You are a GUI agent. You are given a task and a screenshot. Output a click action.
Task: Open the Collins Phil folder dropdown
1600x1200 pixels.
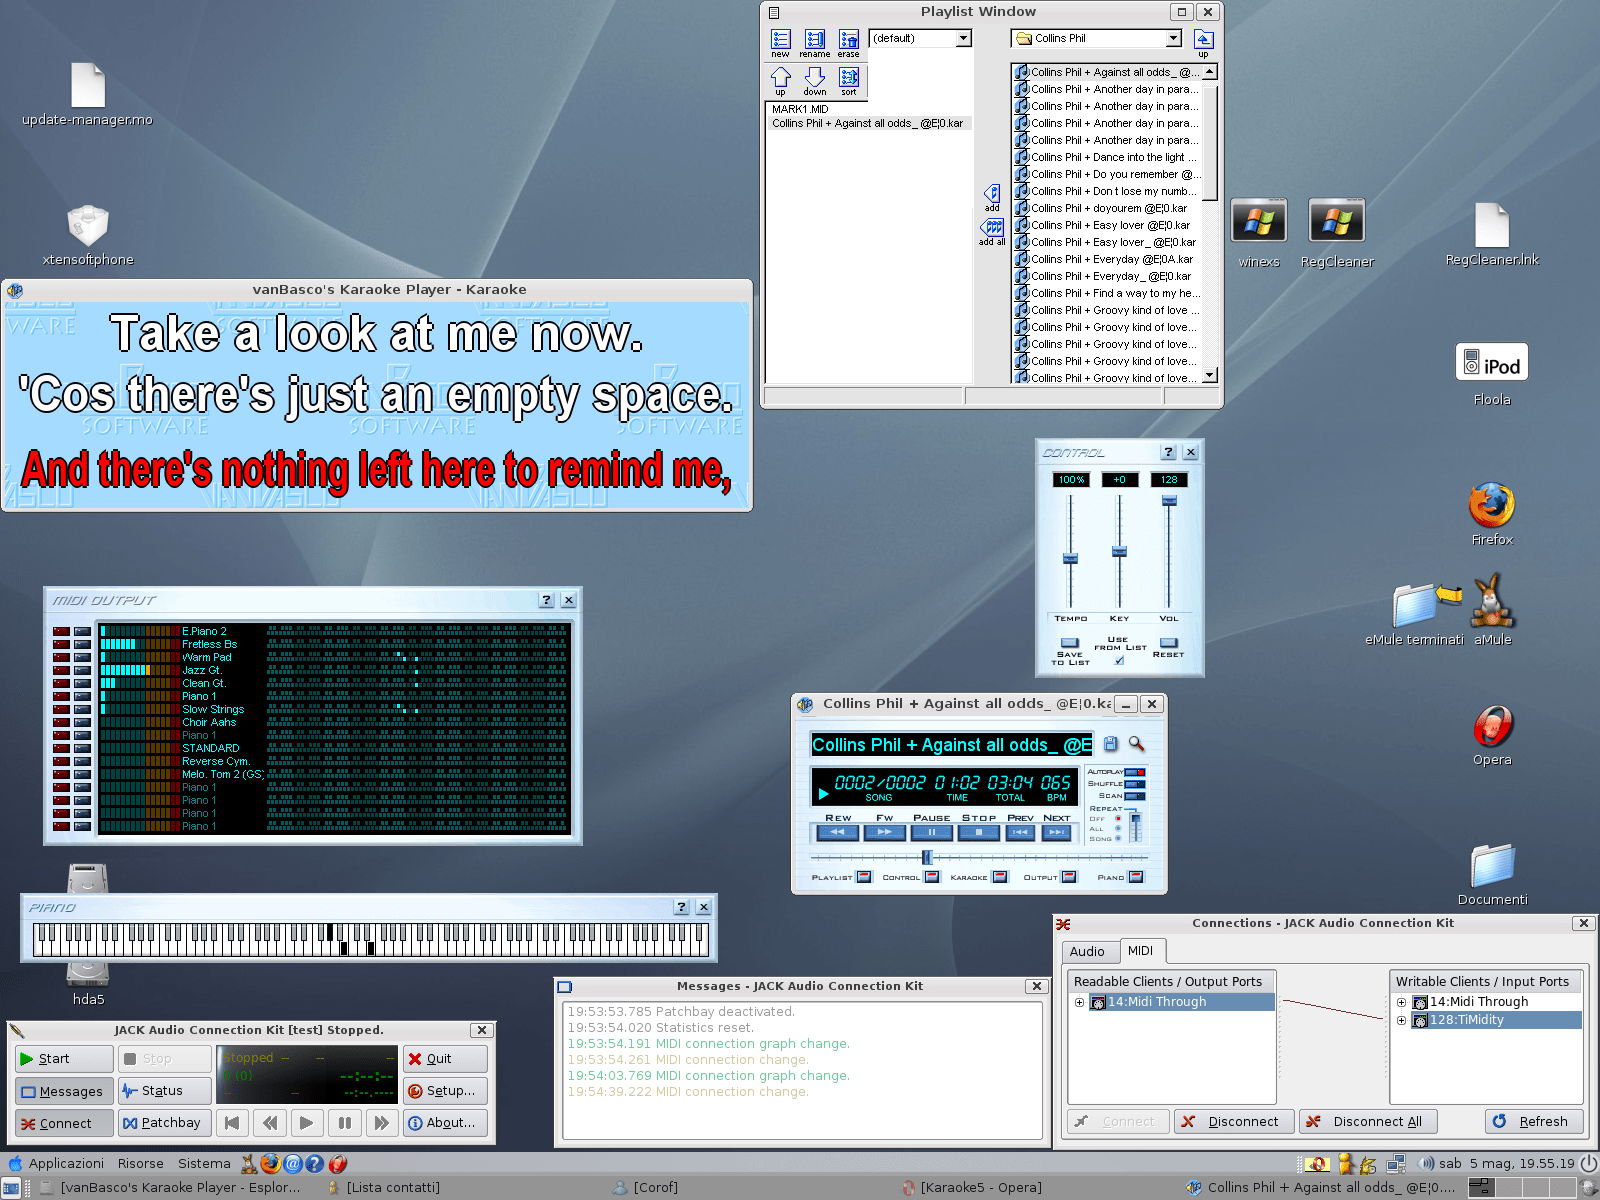(x=1174, y=37)
